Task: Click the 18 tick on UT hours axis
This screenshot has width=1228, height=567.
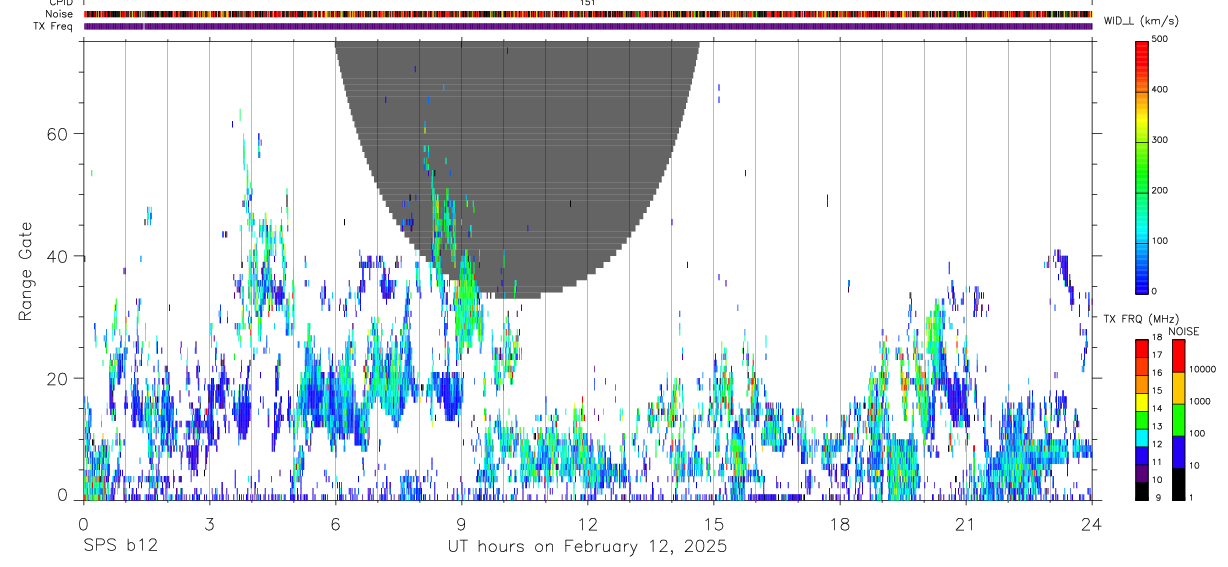Action: 840,525
